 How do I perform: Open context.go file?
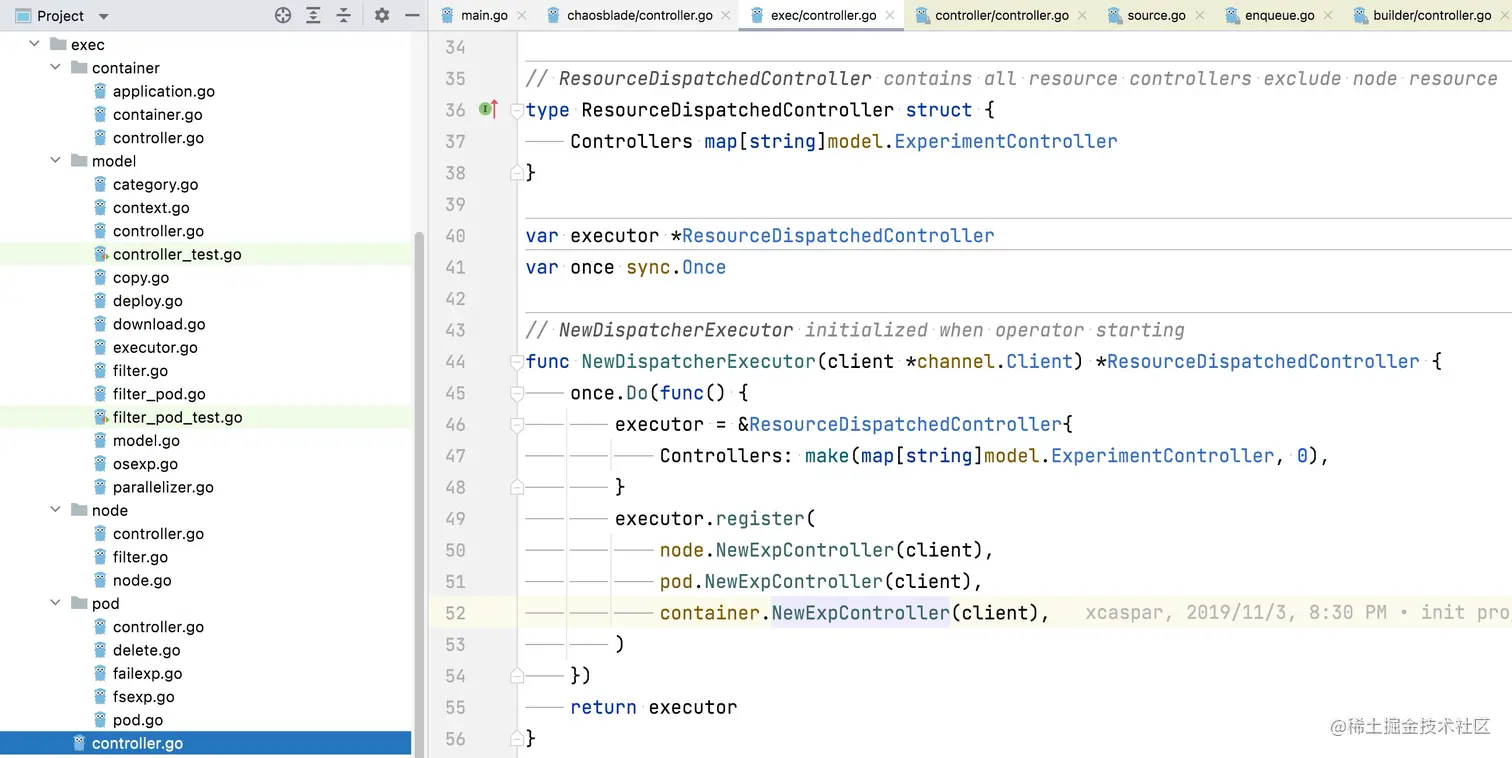151,207
